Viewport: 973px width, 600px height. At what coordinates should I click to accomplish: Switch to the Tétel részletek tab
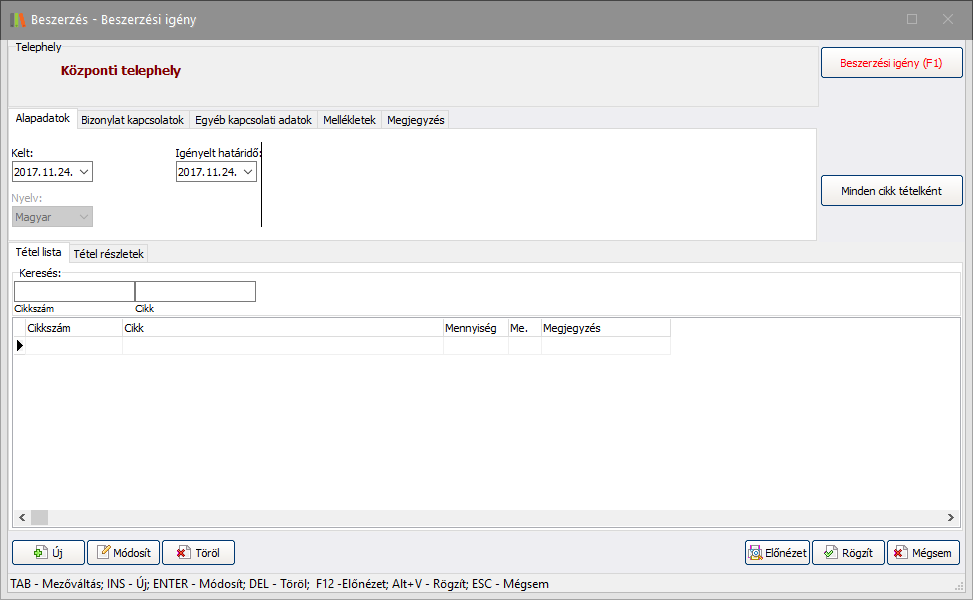[109, 254]
